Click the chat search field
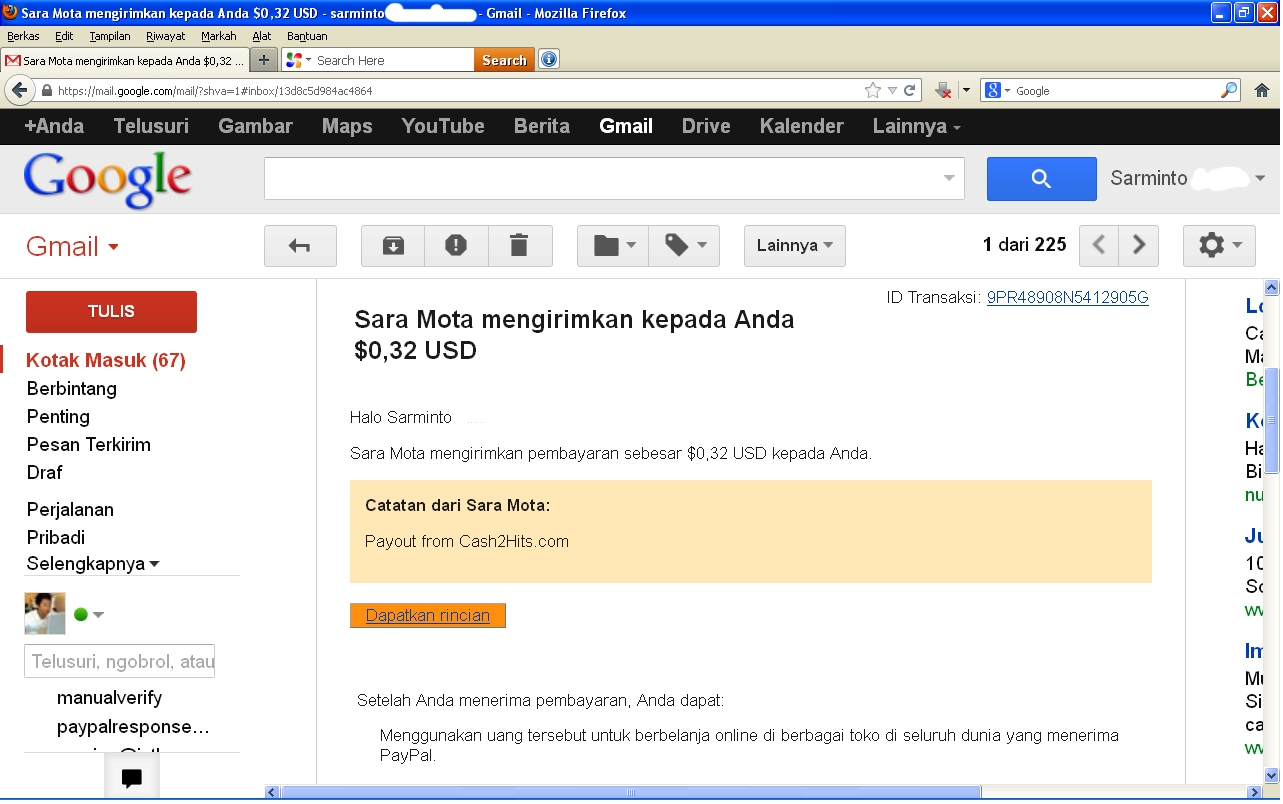The width and height of the screenshot is (1283, 804). [x=119, y=661]
